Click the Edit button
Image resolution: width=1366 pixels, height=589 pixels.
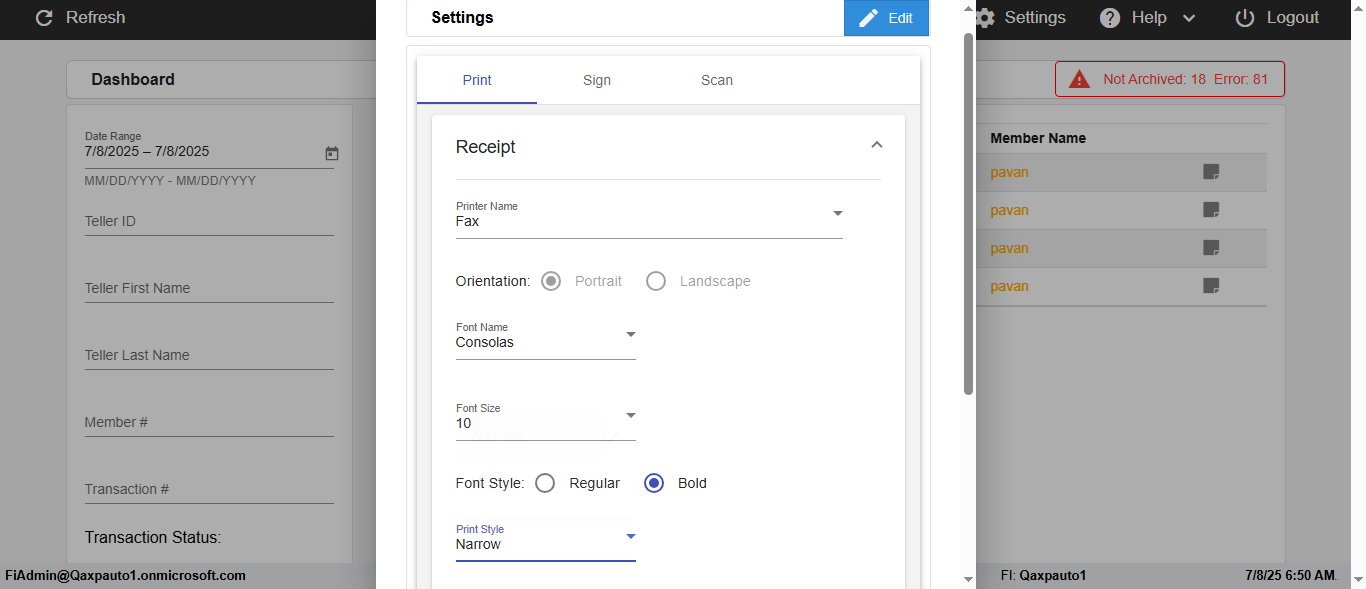[x=886, y=18]
